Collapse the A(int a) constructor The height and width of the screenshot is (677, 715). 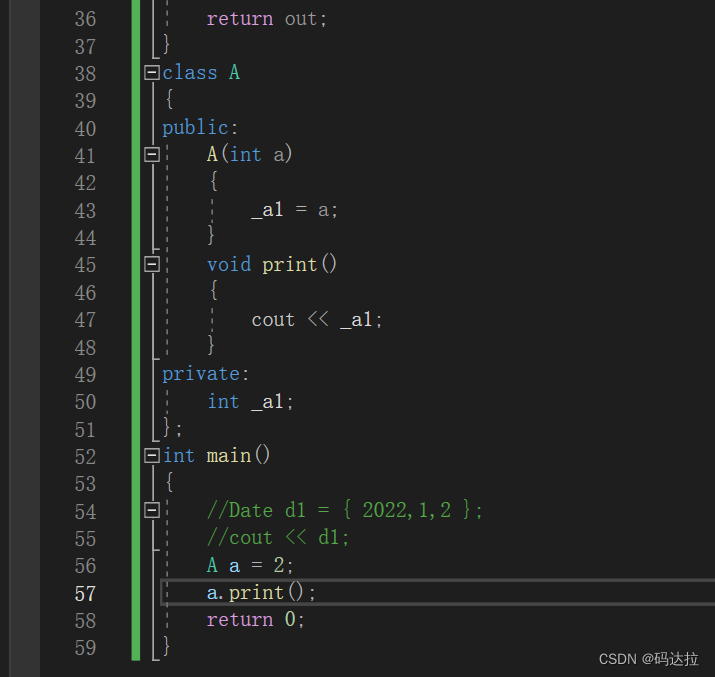(152, 155)
